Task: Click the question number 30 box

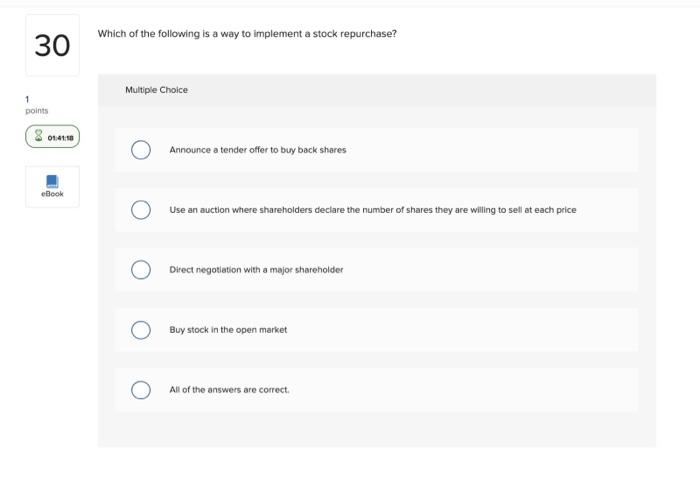Action: (x=52, y=45)
